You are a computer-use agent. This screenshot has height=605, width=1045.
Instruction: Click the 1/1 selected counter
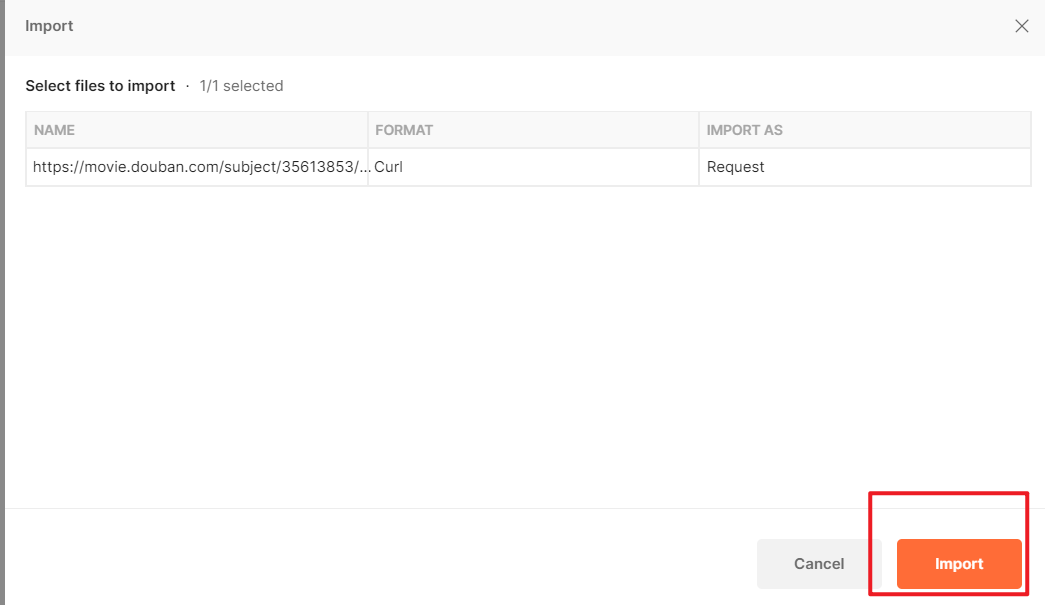pyautogui.click(x=241, y=85)
